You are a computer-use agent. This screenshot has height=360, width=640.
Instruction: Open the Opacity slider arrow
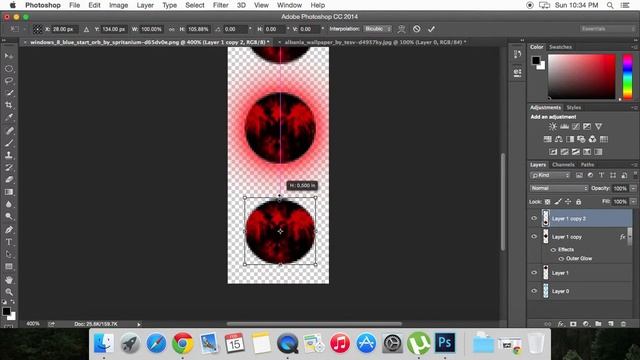[633, 188]
